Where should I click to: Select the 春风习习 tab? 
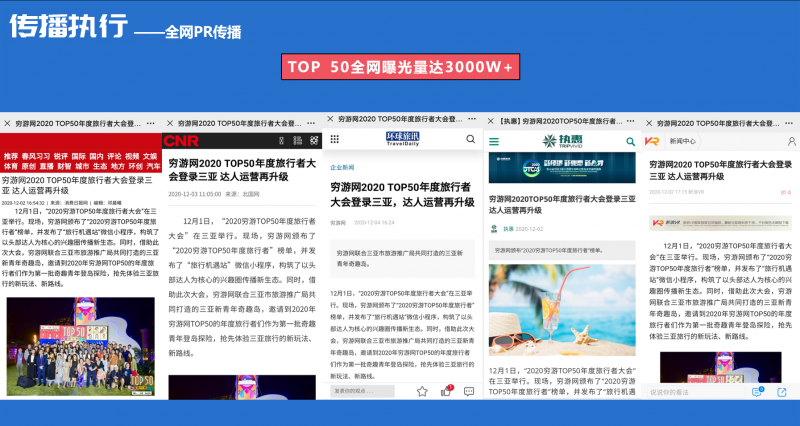(36, 156)
